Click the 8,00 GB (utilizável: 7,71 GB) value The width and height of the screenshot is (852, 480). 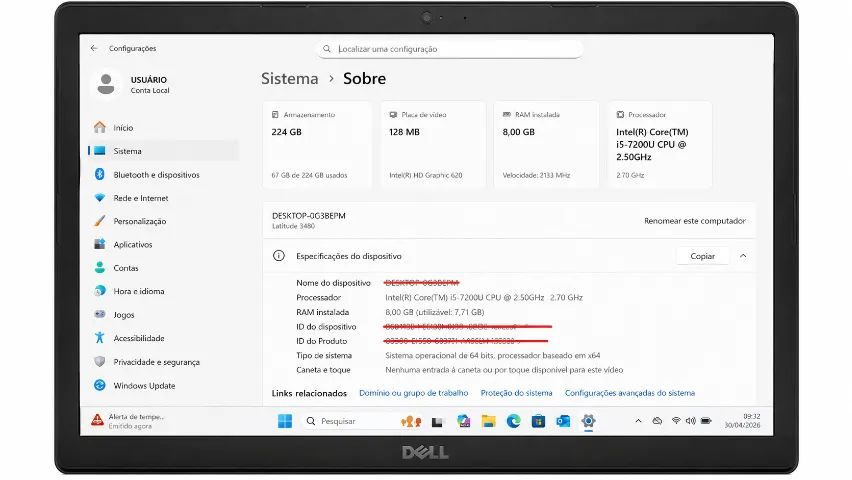point(435,312)
